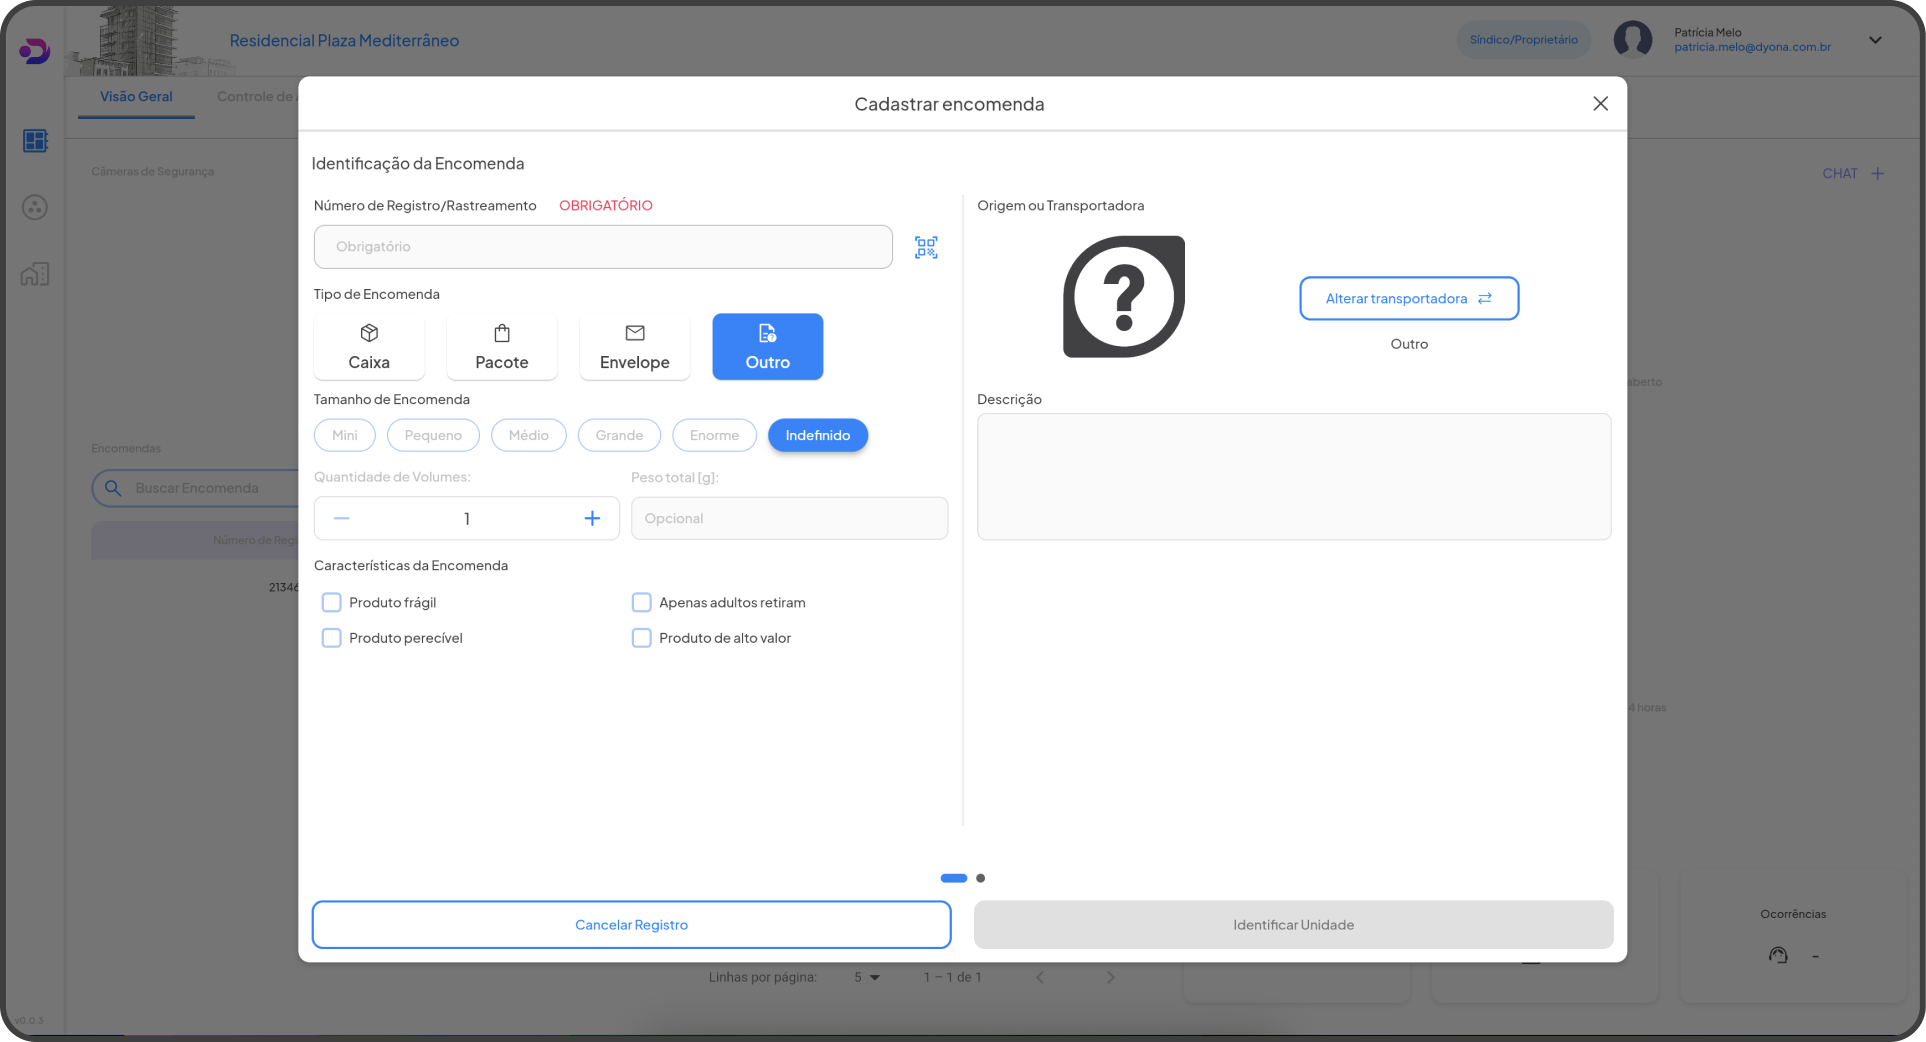
Task: Switch to Visão Geral tab
Action: click(136, 97)
